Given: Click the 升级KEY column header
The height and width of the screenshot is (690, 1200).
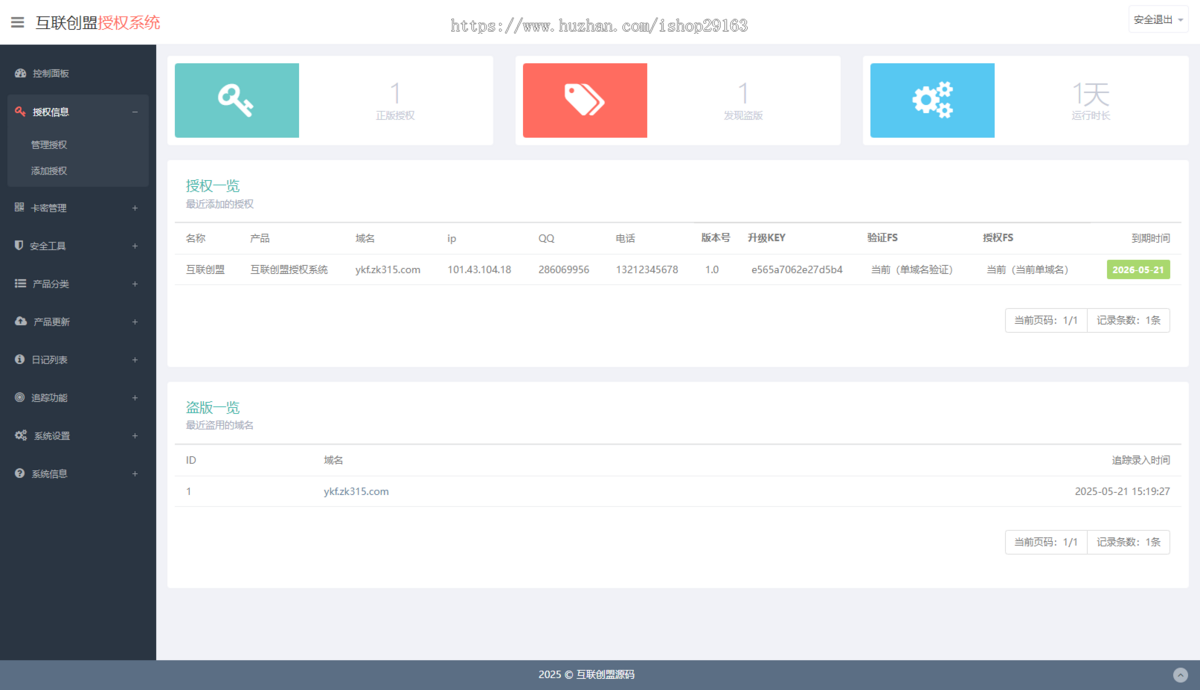Looking at the screenshot, I should pyautogui.click(x=766, y=238).
